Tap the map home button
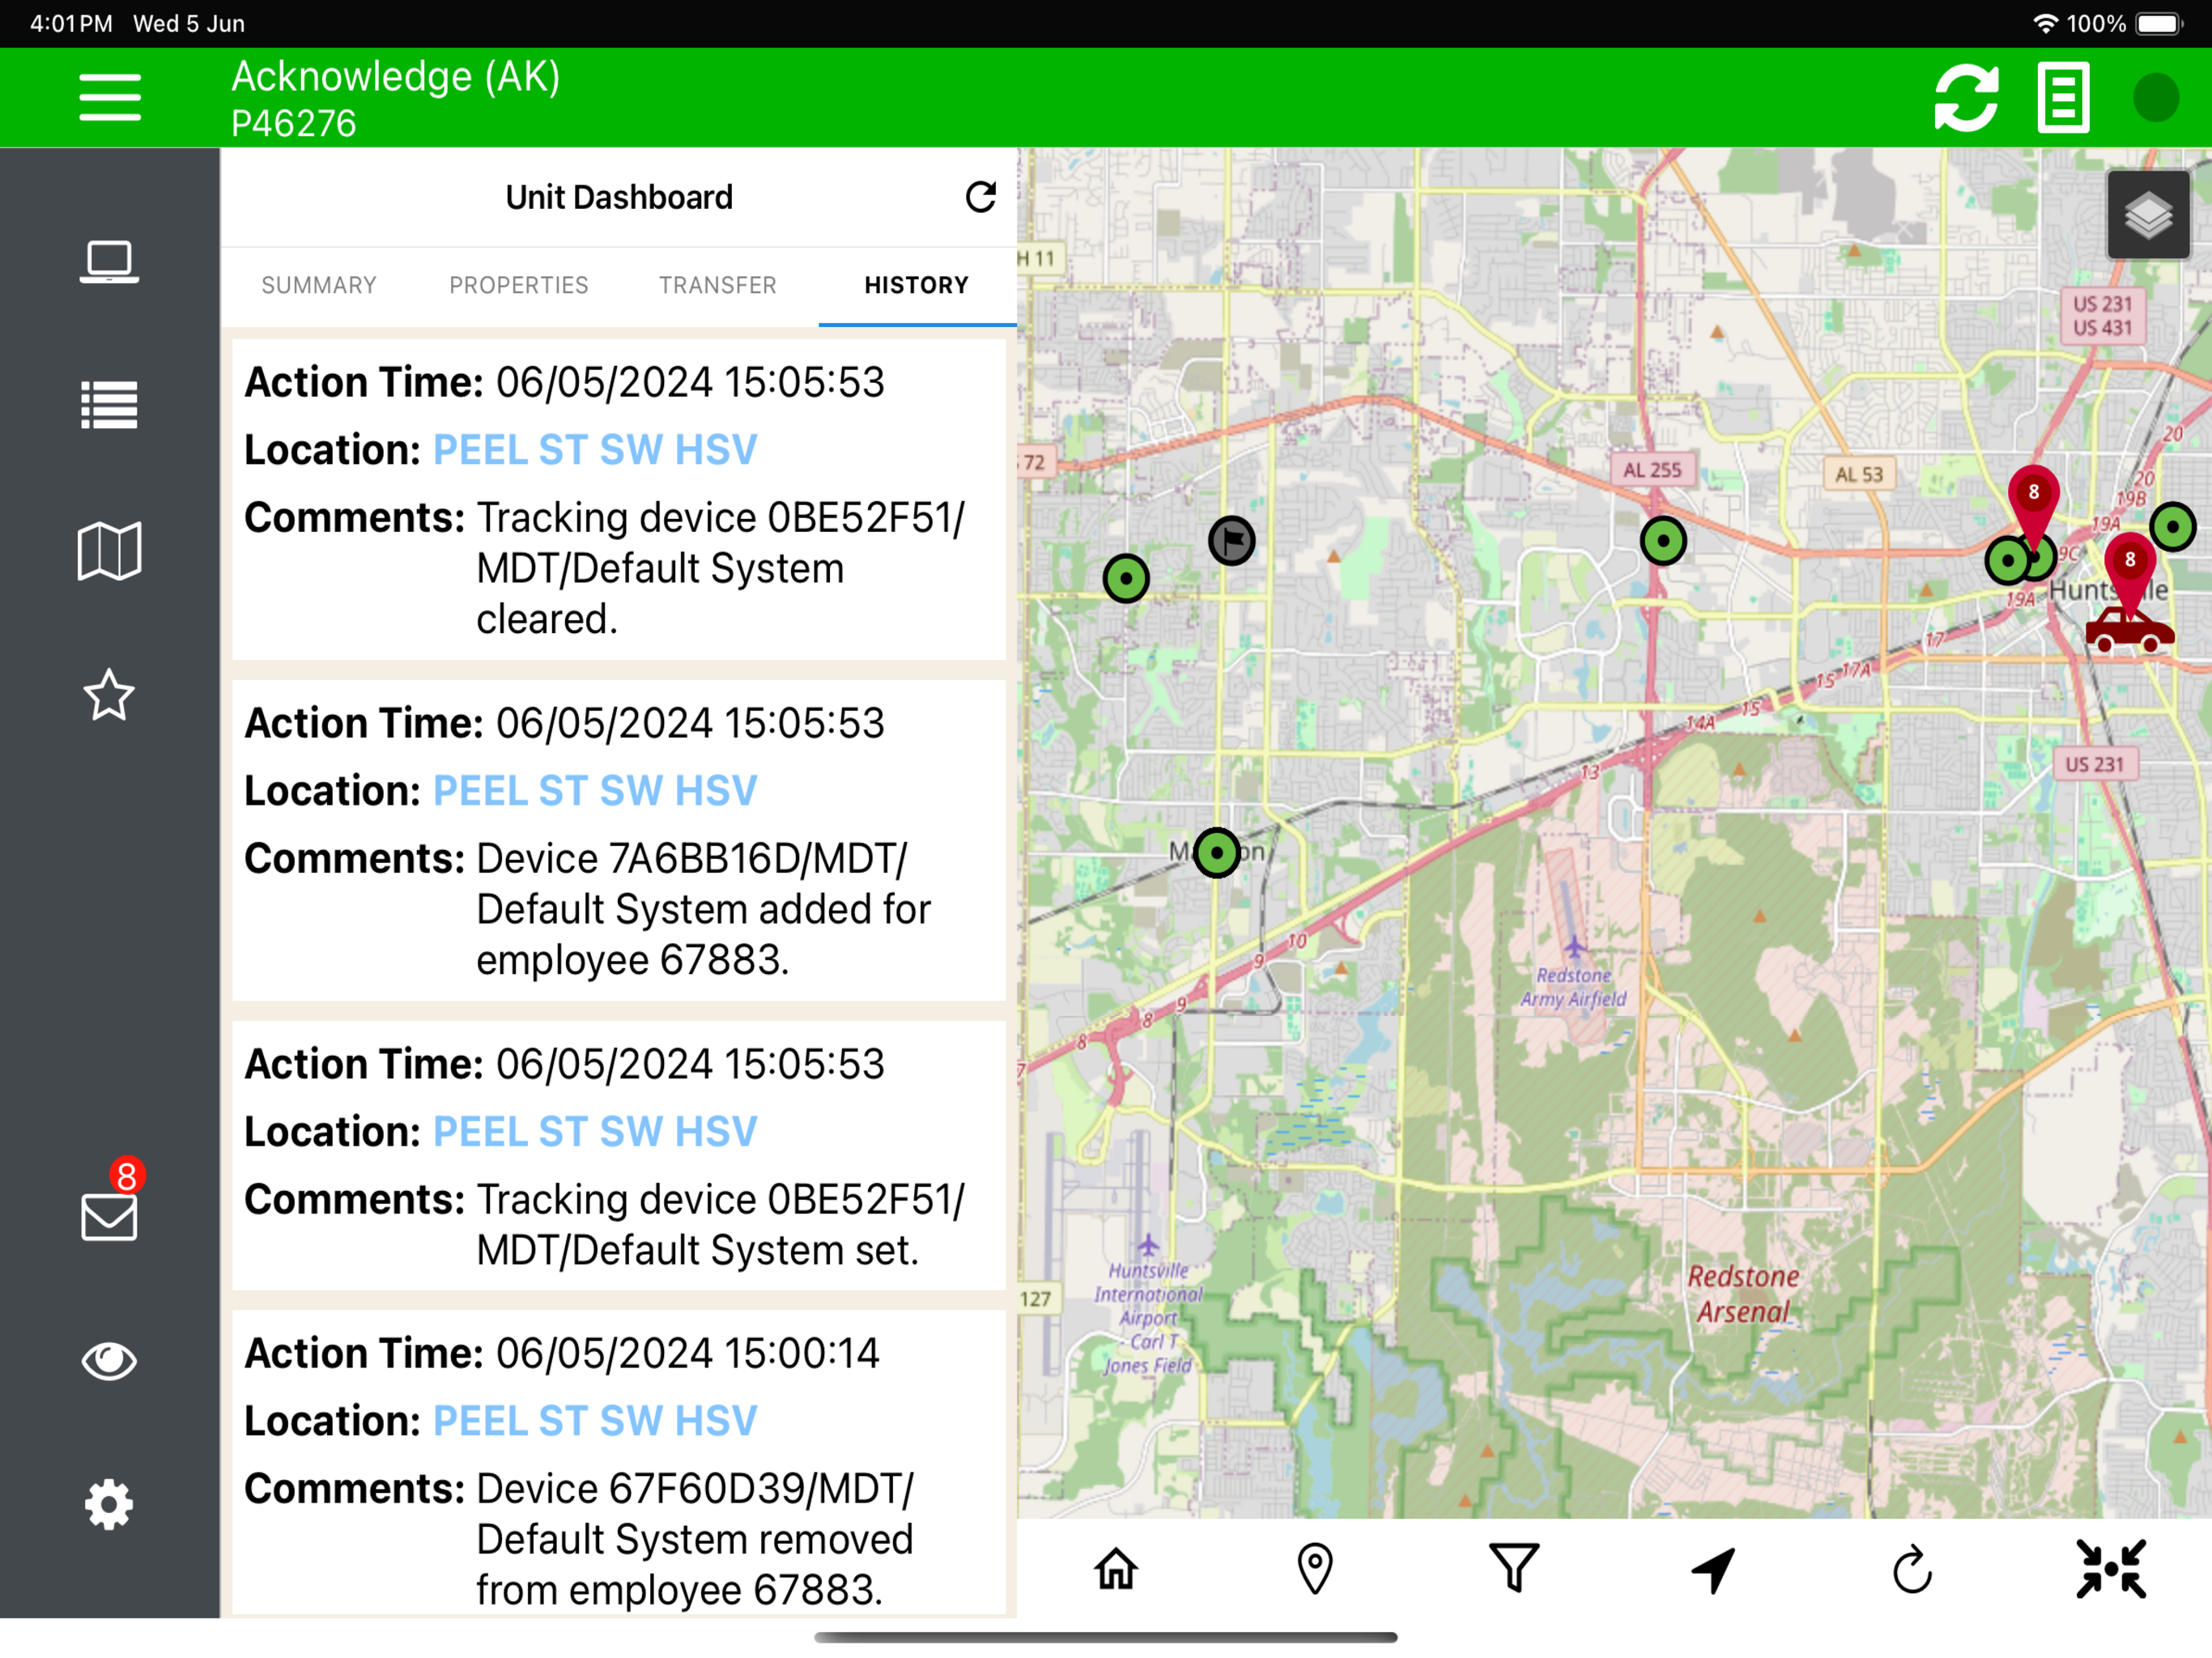The height and width of the screenshot is (1658, 2212). click(x=1116, y=1568)
